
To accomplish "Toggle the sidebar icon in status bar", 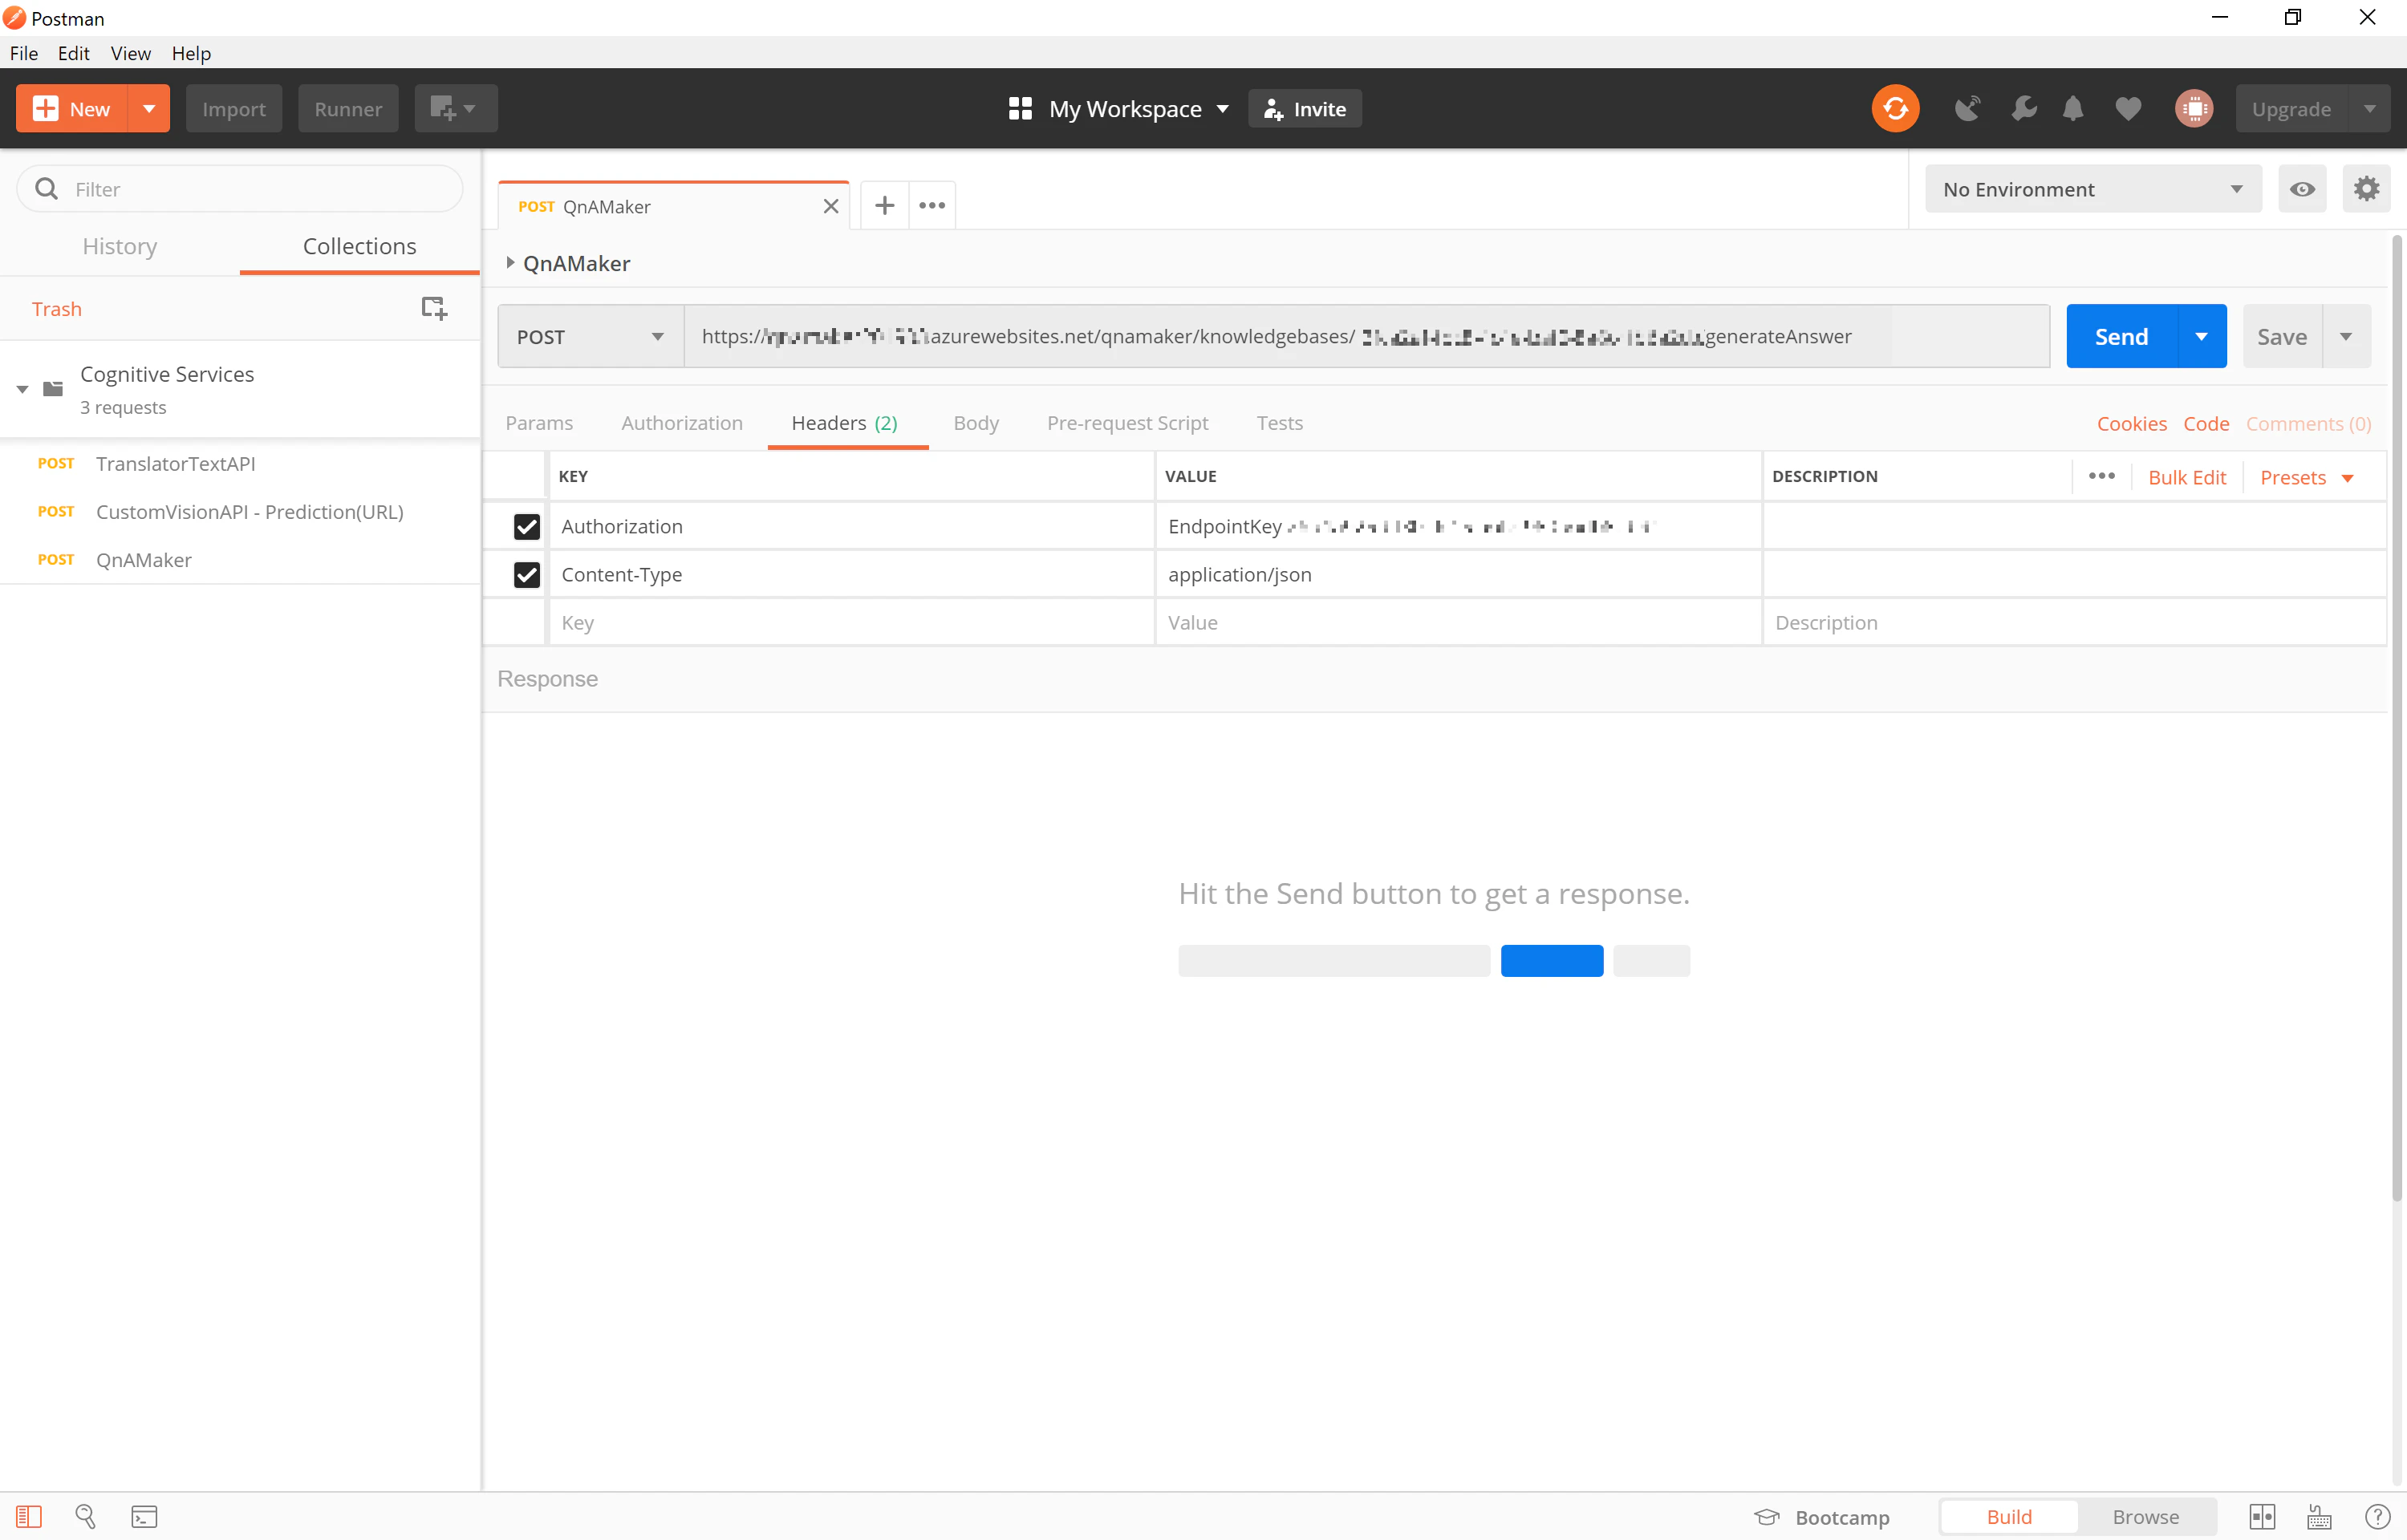I will click(29, 1516).
